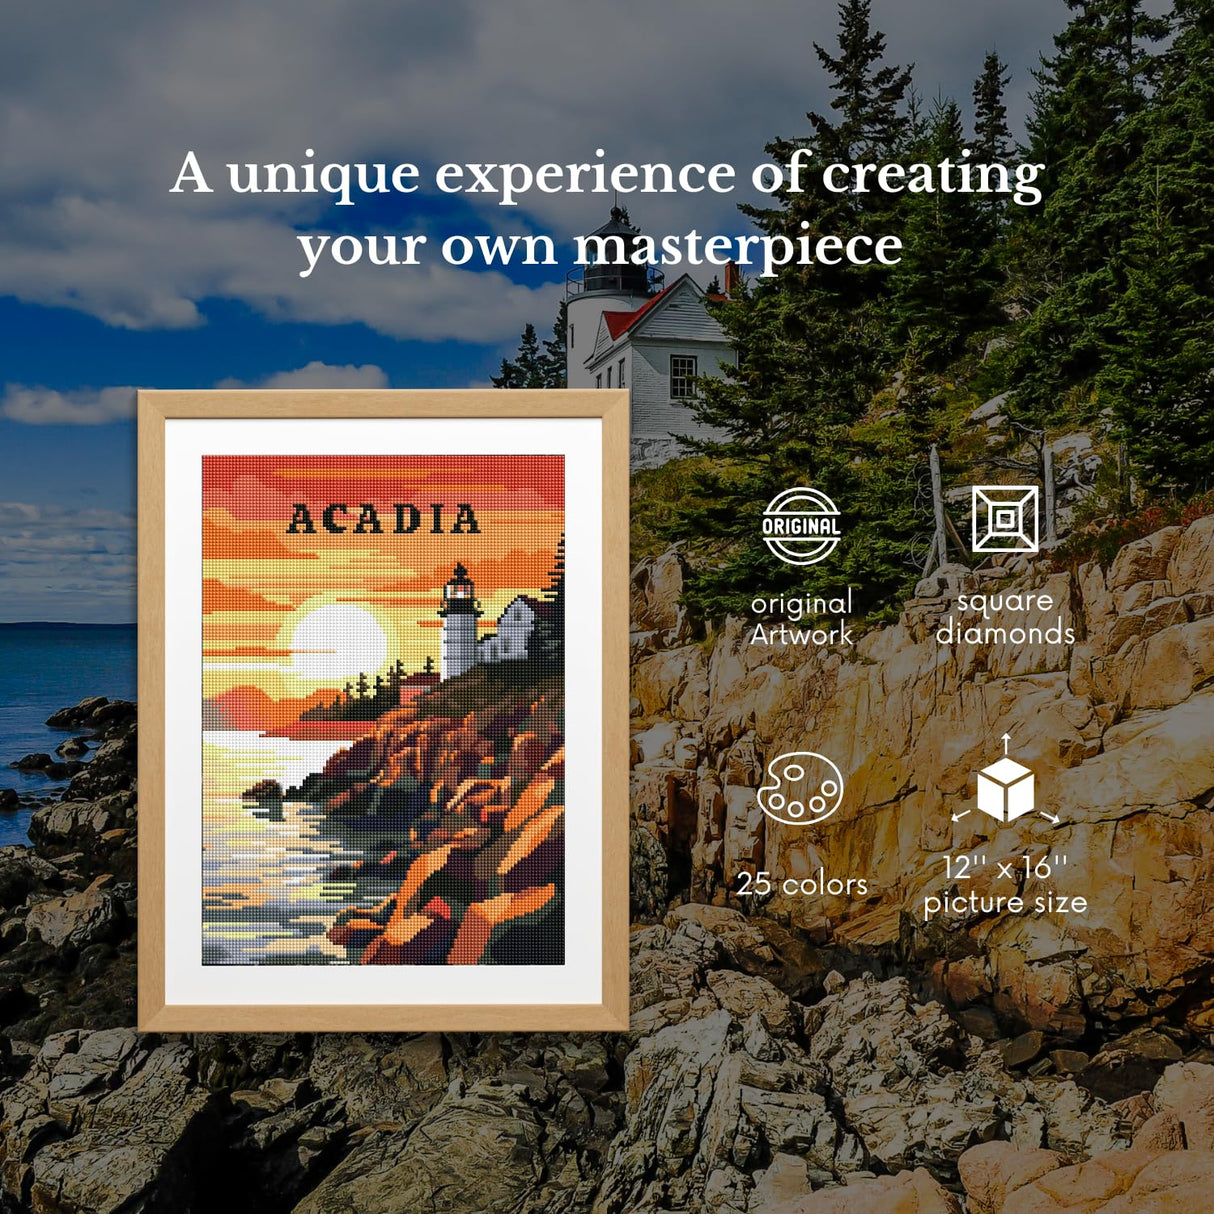
Task: Click the blue ocean water behind the frame
Action: 60,680
